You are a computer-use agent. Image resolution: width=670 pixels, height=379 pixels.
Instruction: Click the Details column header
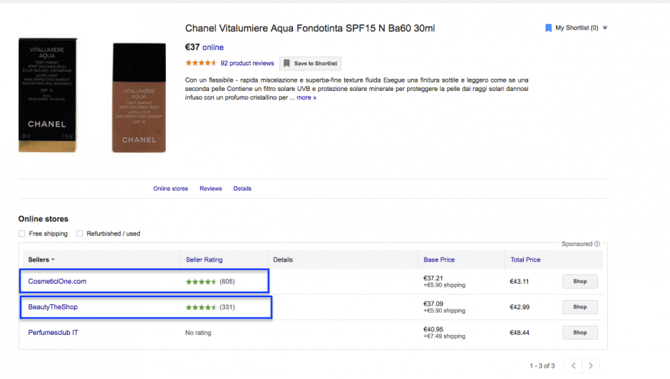[x=283, y=260]
